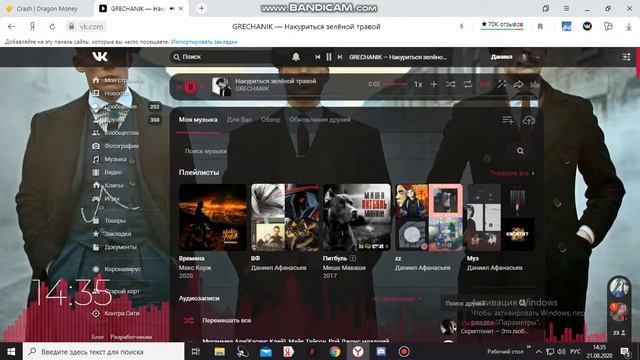This screenshot has width=640, height=360.
Task: Open the settings sliders icon at top right
Action: tap(626, 57)
